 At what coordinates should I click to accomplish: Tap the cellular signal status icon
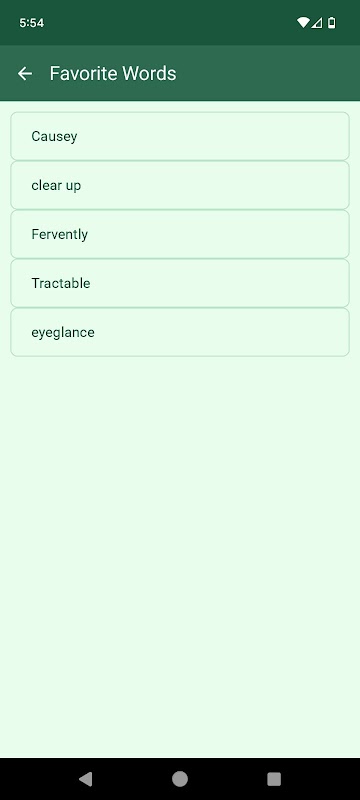click(x=317, y=22)
